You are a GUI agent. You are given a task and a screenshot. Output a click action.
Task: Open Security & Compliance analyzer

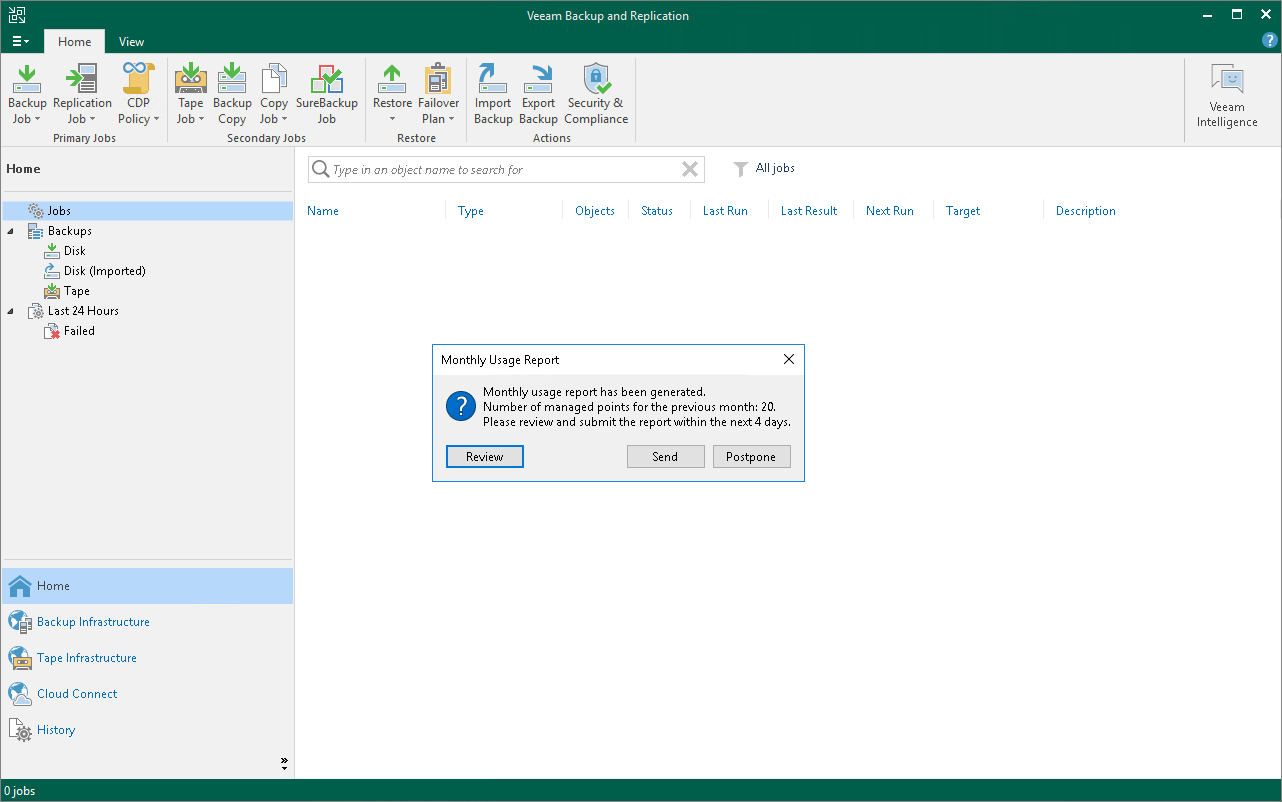[596, 94]
